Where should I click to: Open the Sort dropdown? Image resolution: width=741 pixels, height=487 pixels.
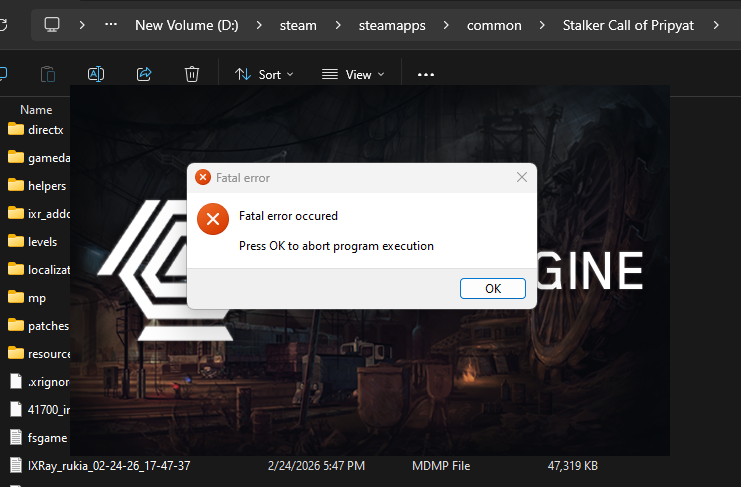click(264, 75)
